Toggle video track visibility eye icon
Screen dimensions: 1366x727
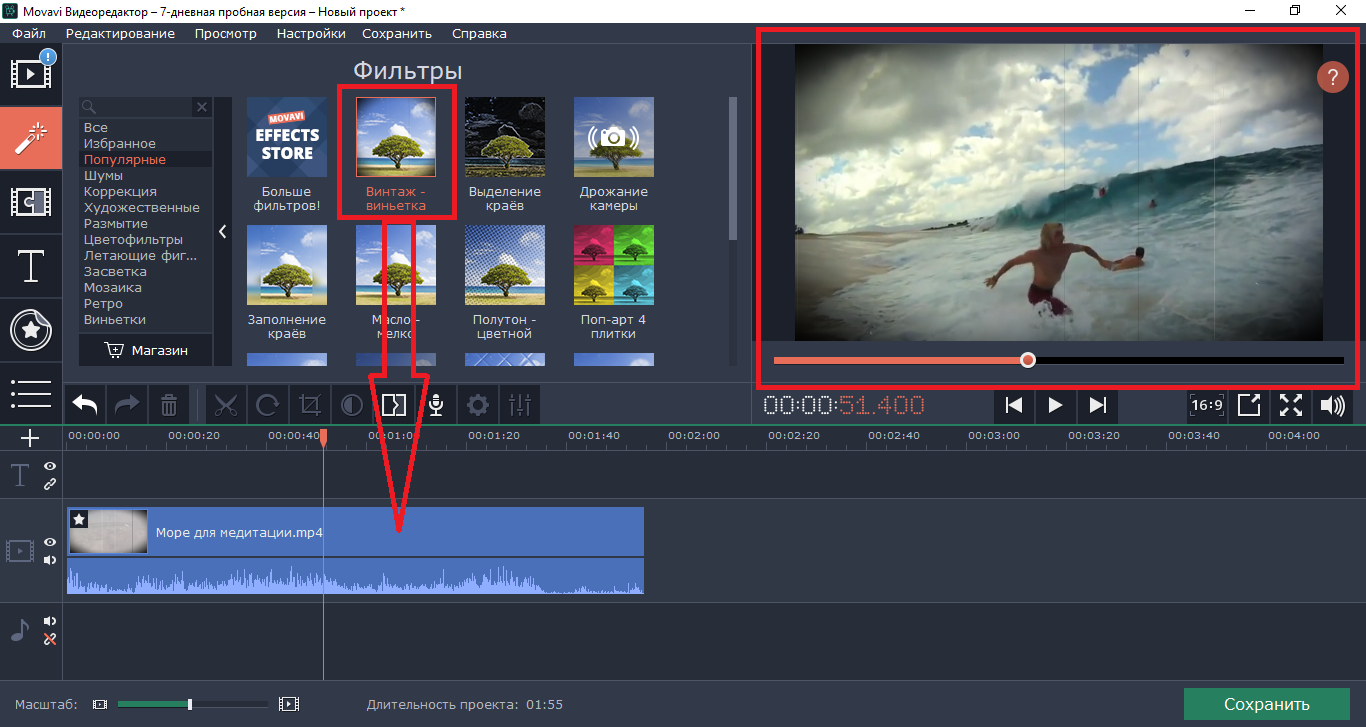[50, 541]
